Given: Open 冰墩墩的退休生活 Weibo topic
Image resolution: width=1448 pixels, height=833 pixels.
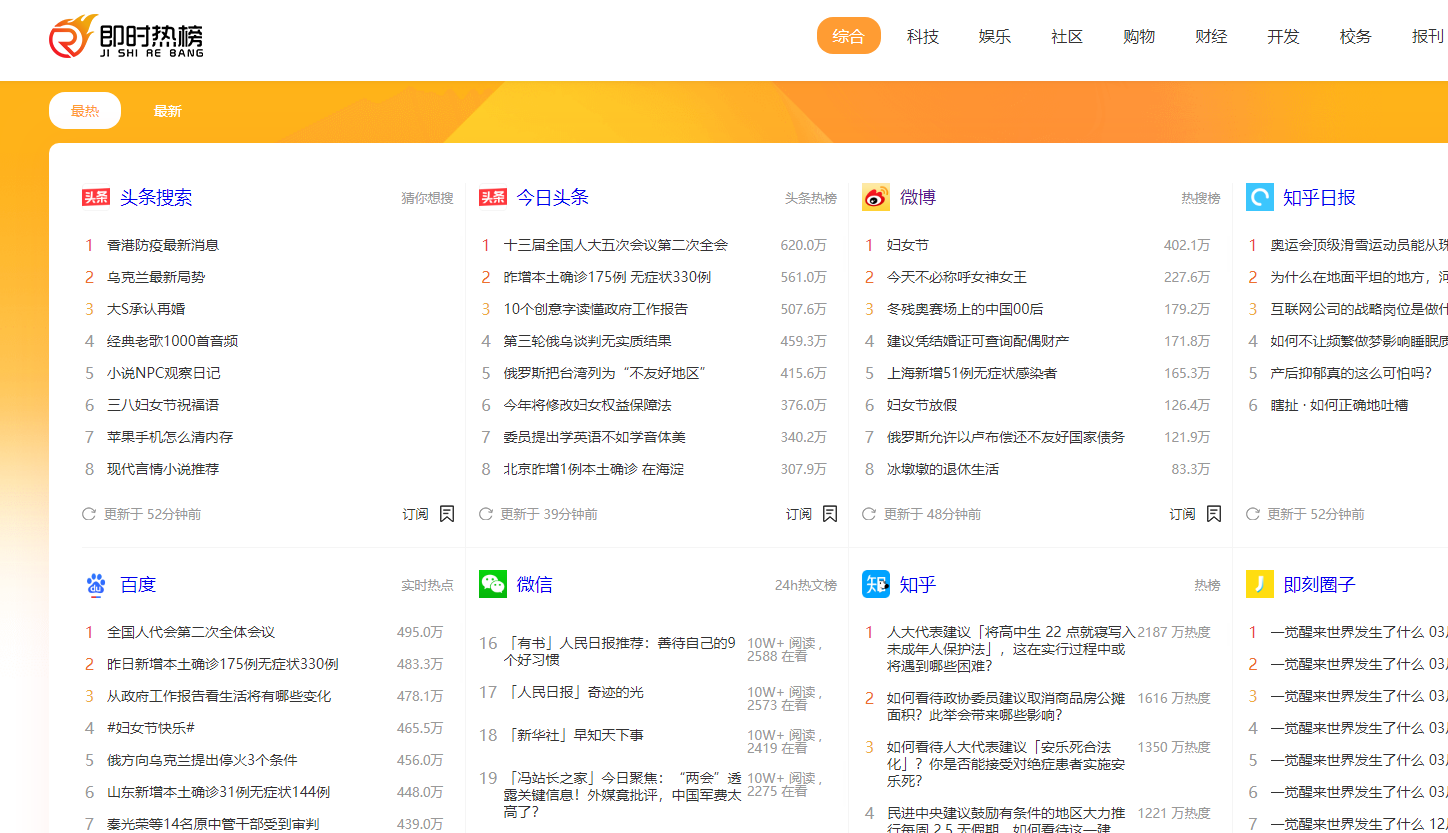Looking at the screenshot, I should click(x=943, y=469).
